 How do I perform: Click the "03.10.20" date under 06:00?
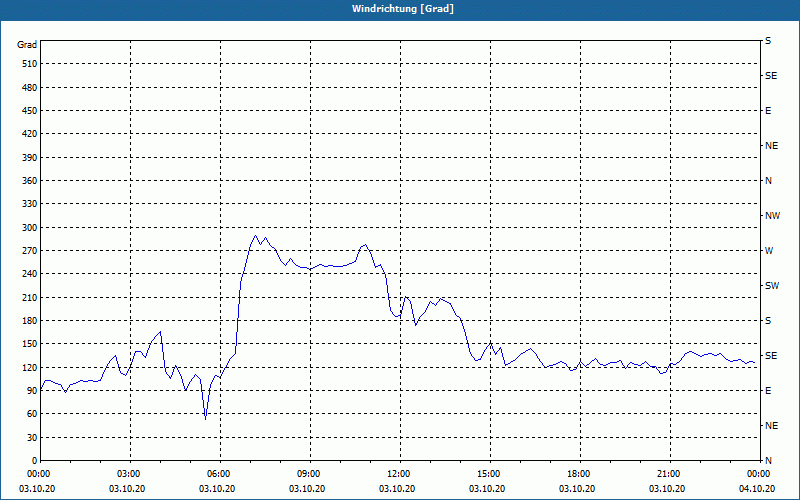[217, 489]
